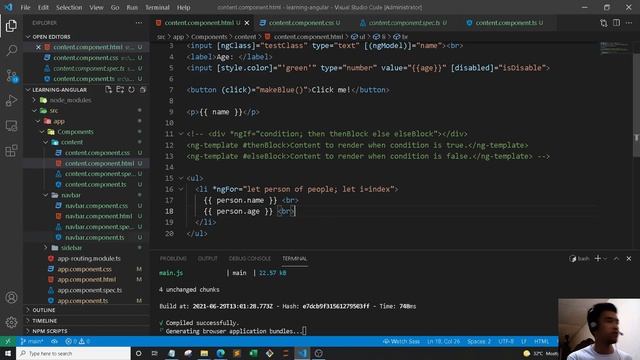Viewport: 640px width, 360px height.
Task: Collapse the LEARNING-ANGULAR section
Action: click(x=28, y=89)
